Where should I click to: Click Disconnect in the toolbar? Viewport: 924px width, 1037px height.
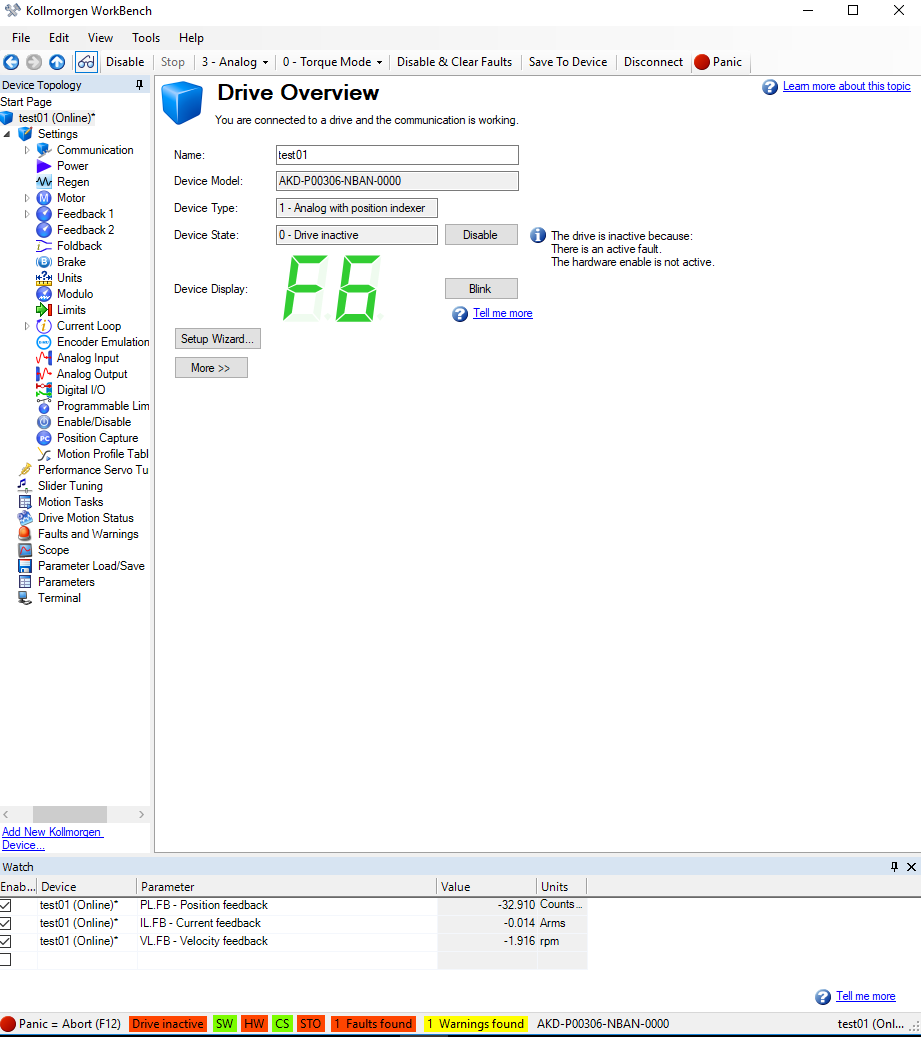pos(653,62)
